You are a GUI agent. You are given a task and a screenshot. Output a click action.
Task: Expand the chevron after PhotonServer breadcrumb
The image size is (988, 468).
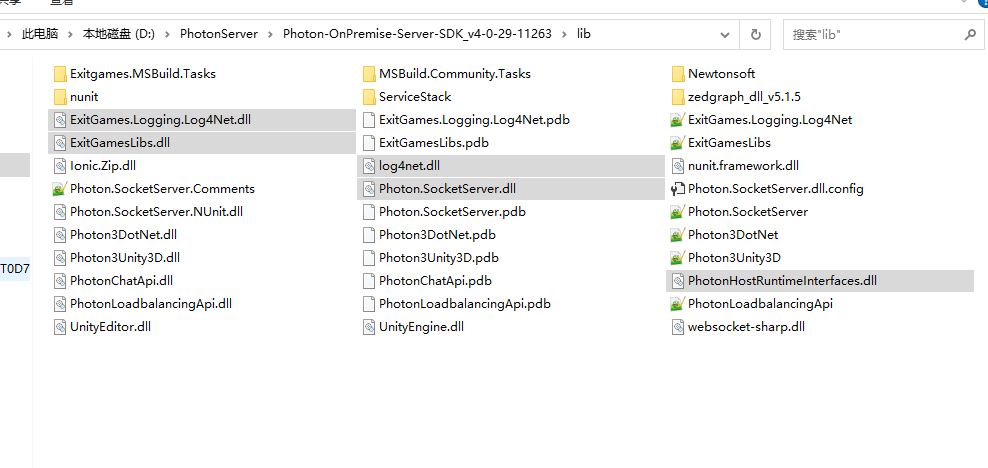tap(270, 35)
